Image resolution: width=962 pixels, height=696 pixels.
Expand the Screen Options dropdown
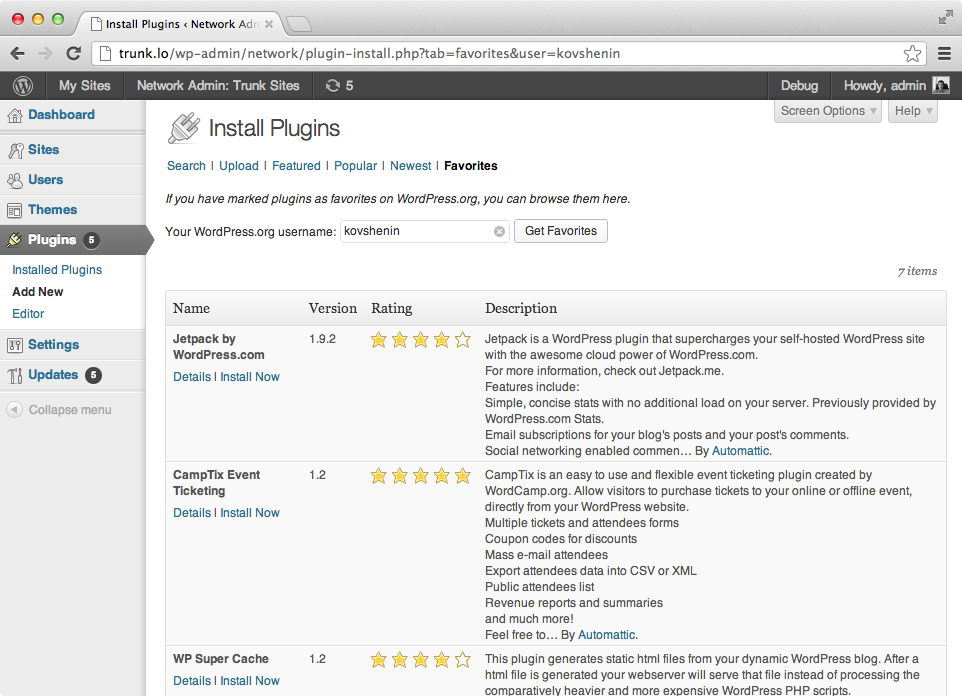[x=828, y=111]
